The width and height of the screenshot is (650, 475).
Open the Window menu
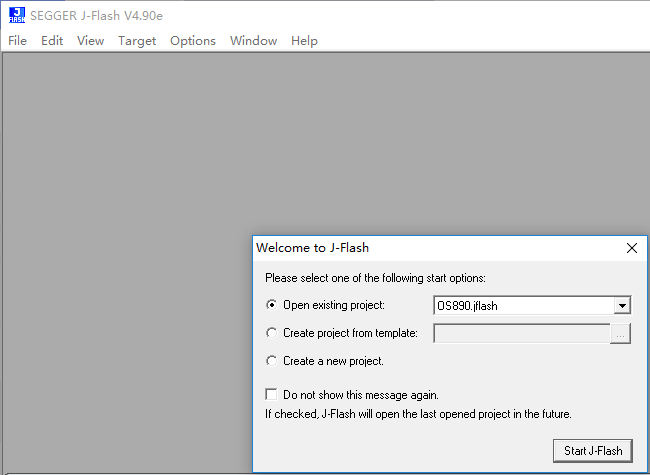[x=253, y=41]
